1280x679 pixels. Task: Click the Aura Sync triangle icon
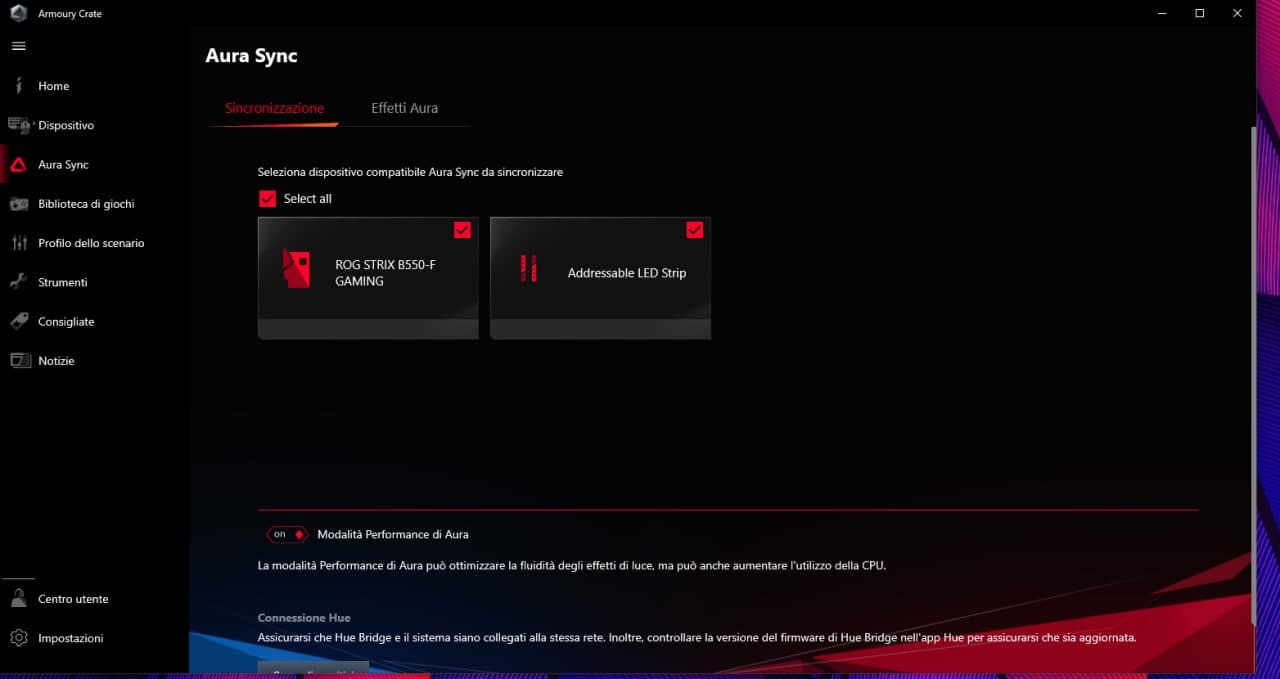pos(18,165)
